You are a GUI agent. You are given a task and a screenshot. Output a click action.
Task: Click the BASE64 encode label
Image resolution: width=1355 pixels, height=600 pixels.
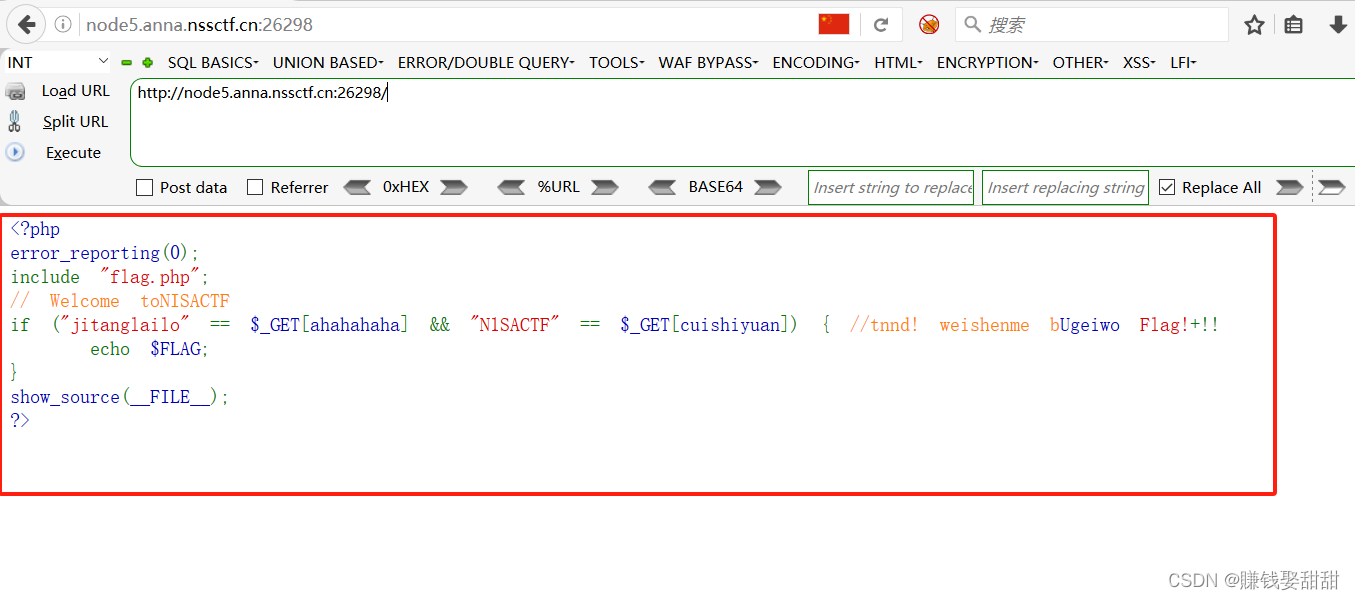(716, 187)
